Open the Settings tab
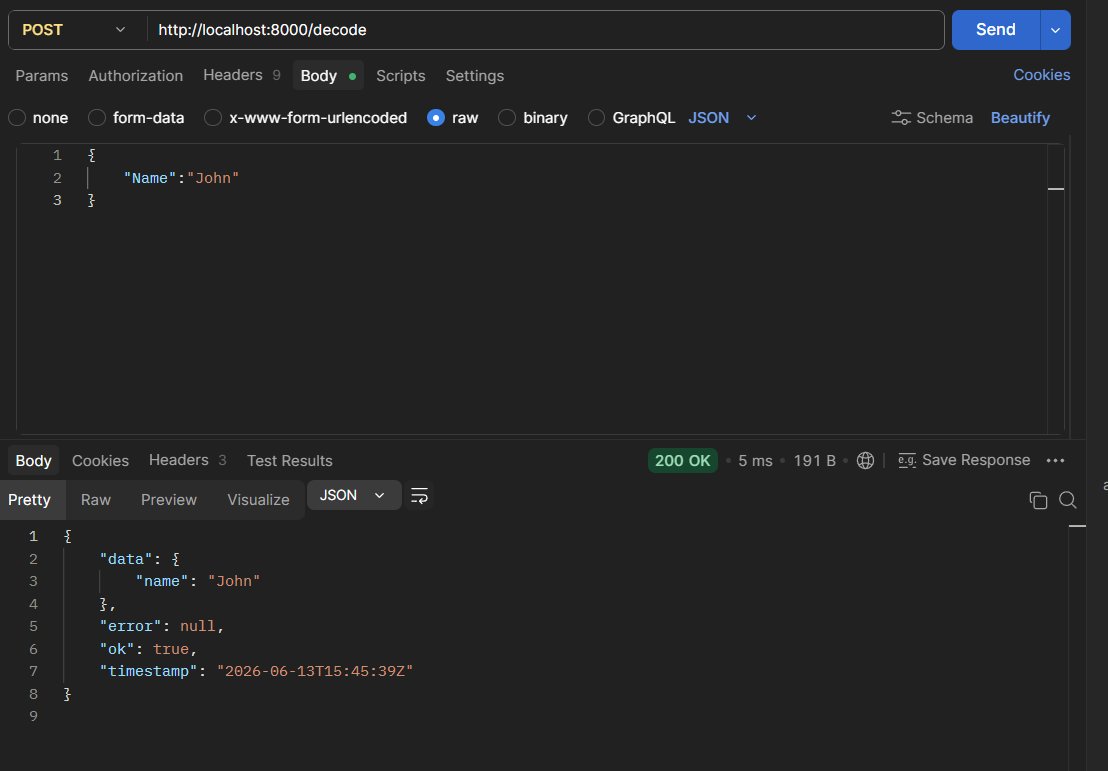1108x771 pixels. pos(475,76)
